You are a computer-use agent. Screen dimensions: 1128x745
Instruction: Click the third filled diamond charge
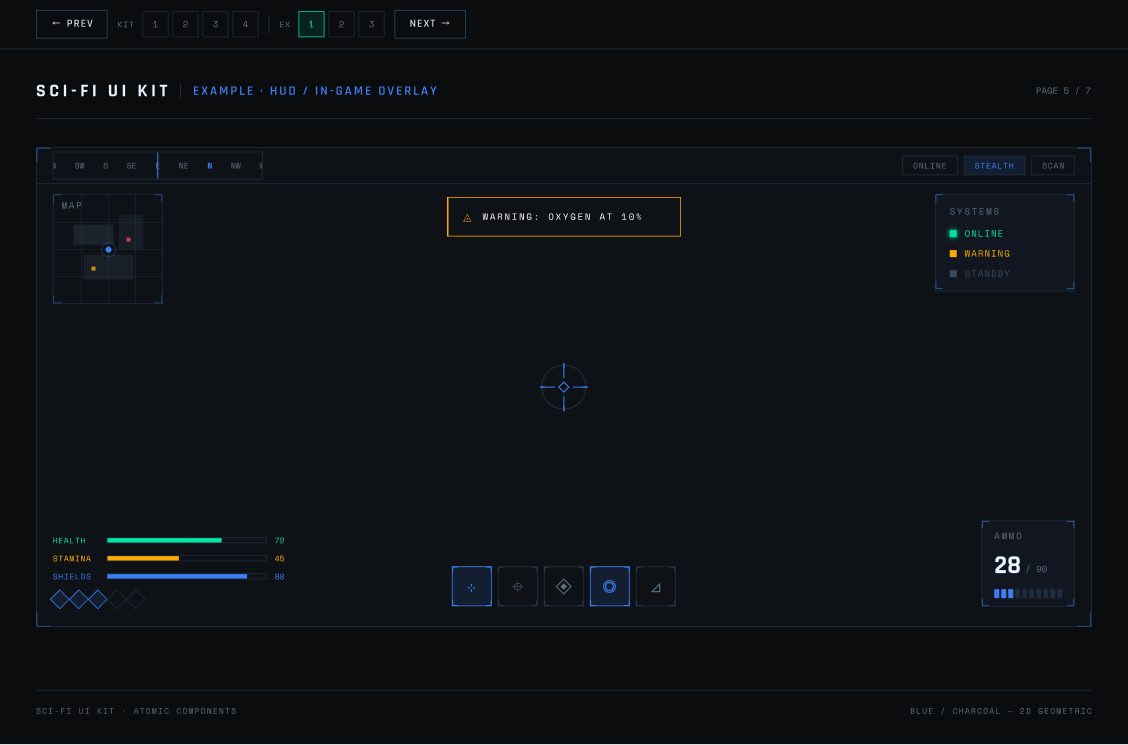[x=98, y=599]
